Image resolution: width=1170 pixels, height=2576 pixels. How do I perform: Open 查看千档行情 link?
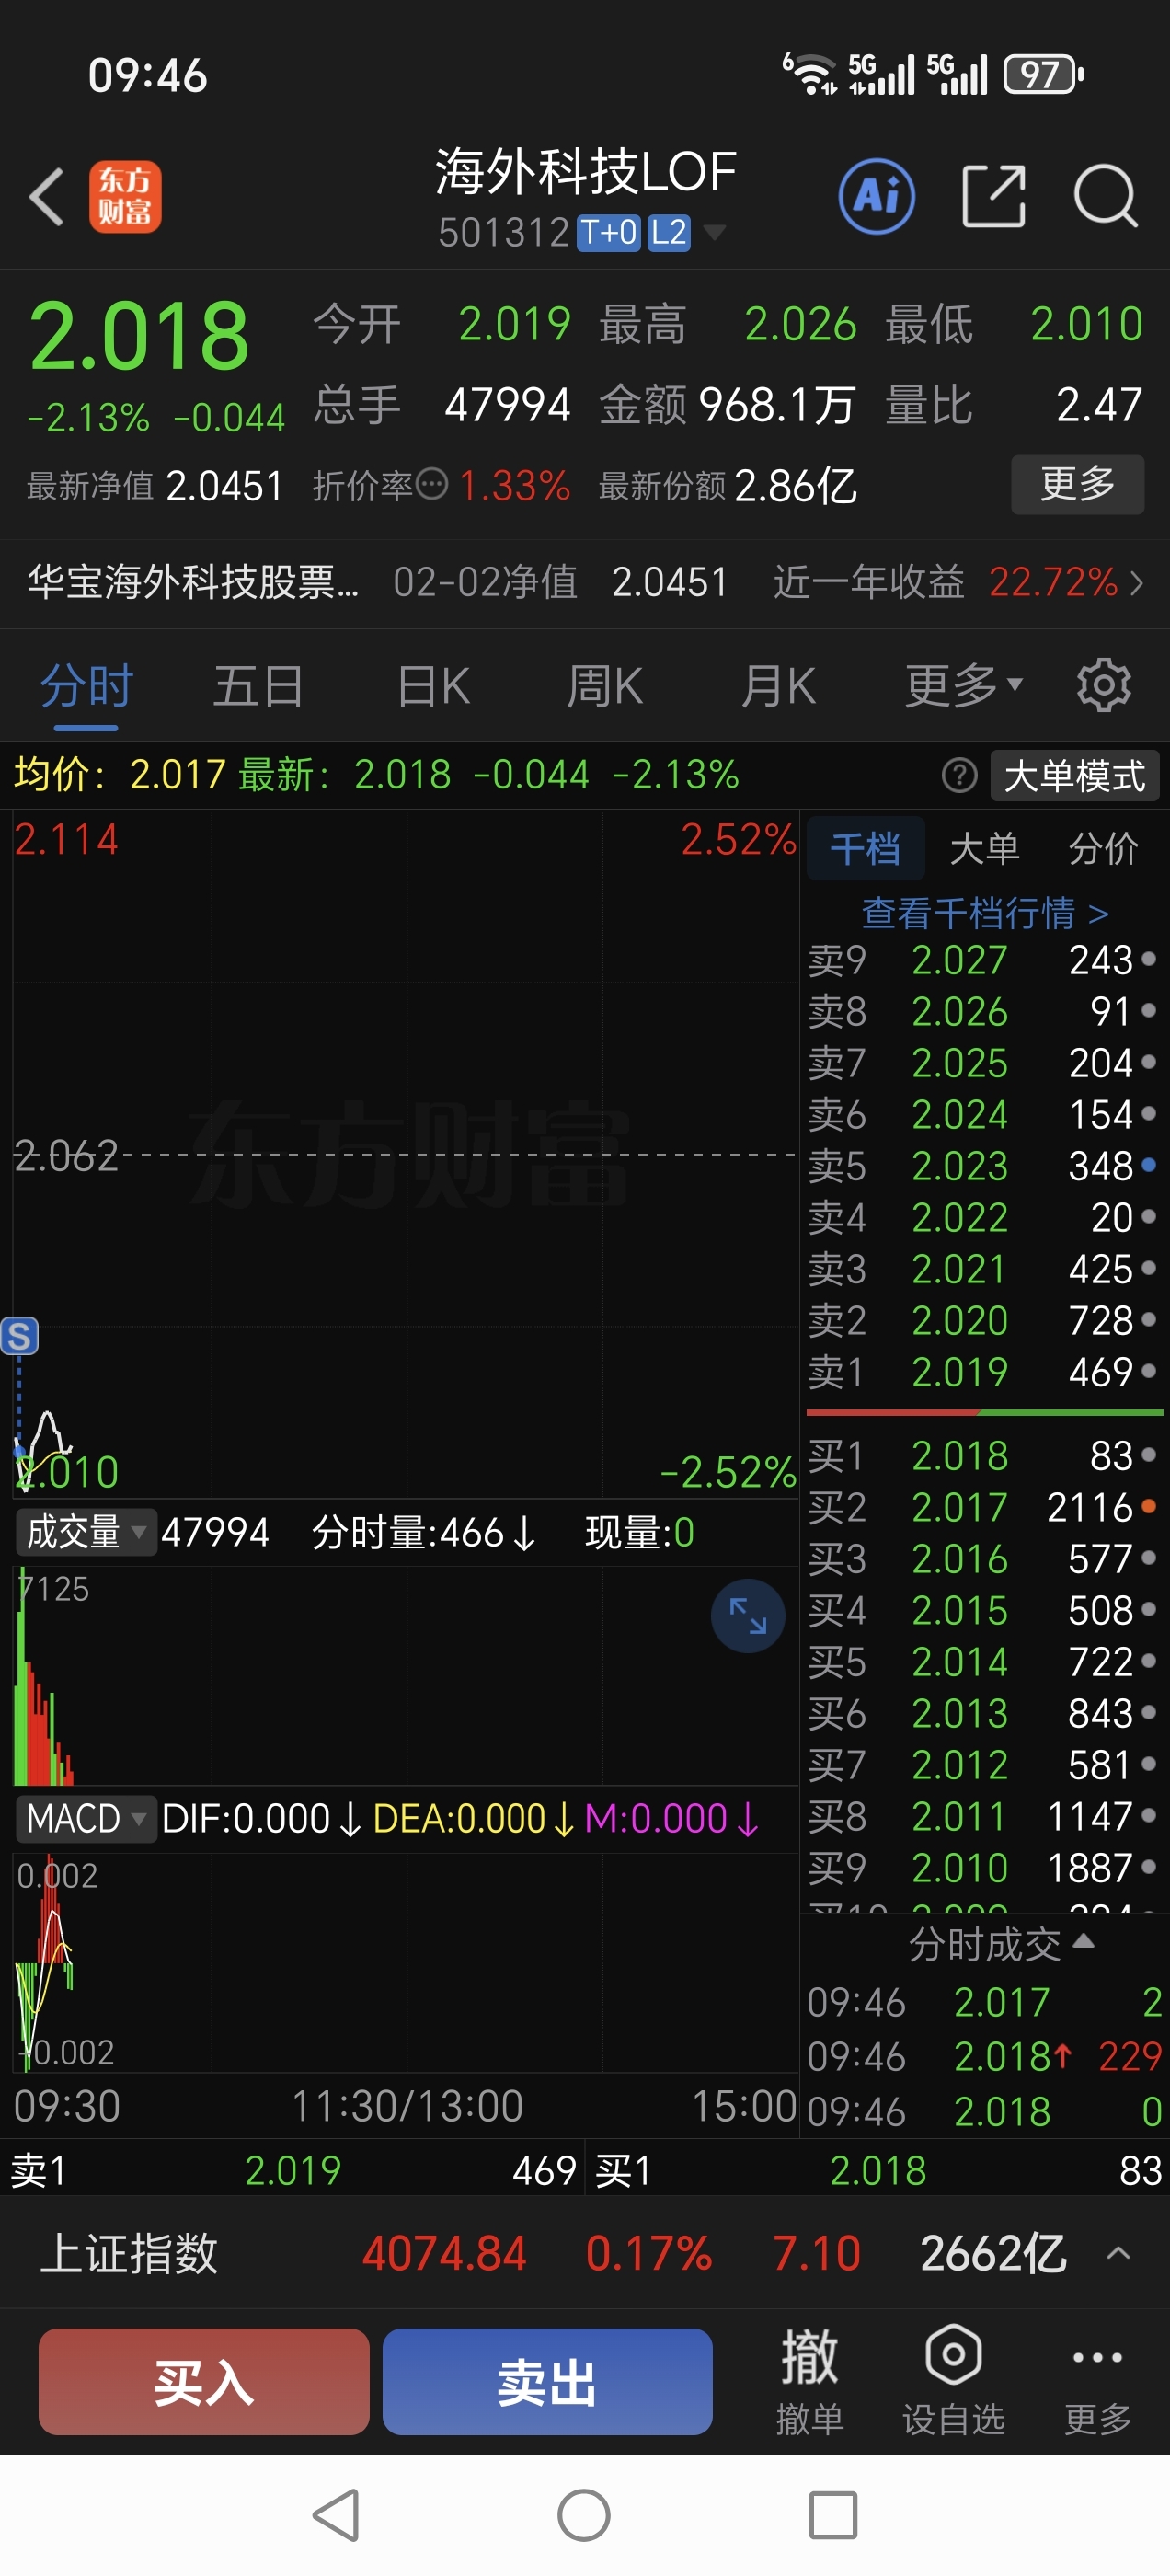click(x=984, y=912)
